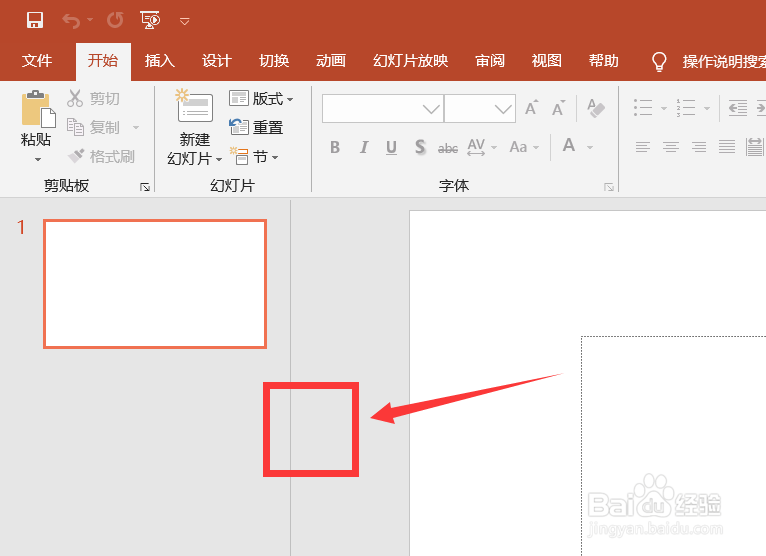Expand the bullets style dropdown
766x556 pixels.
click(663, 108)
